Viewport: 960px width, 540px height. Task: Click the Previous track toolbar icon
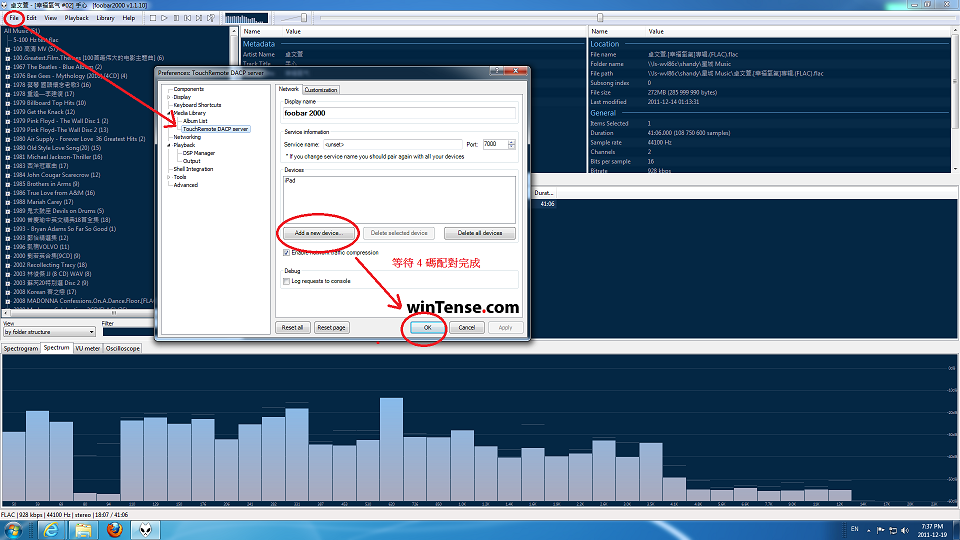tap(187, 18)
